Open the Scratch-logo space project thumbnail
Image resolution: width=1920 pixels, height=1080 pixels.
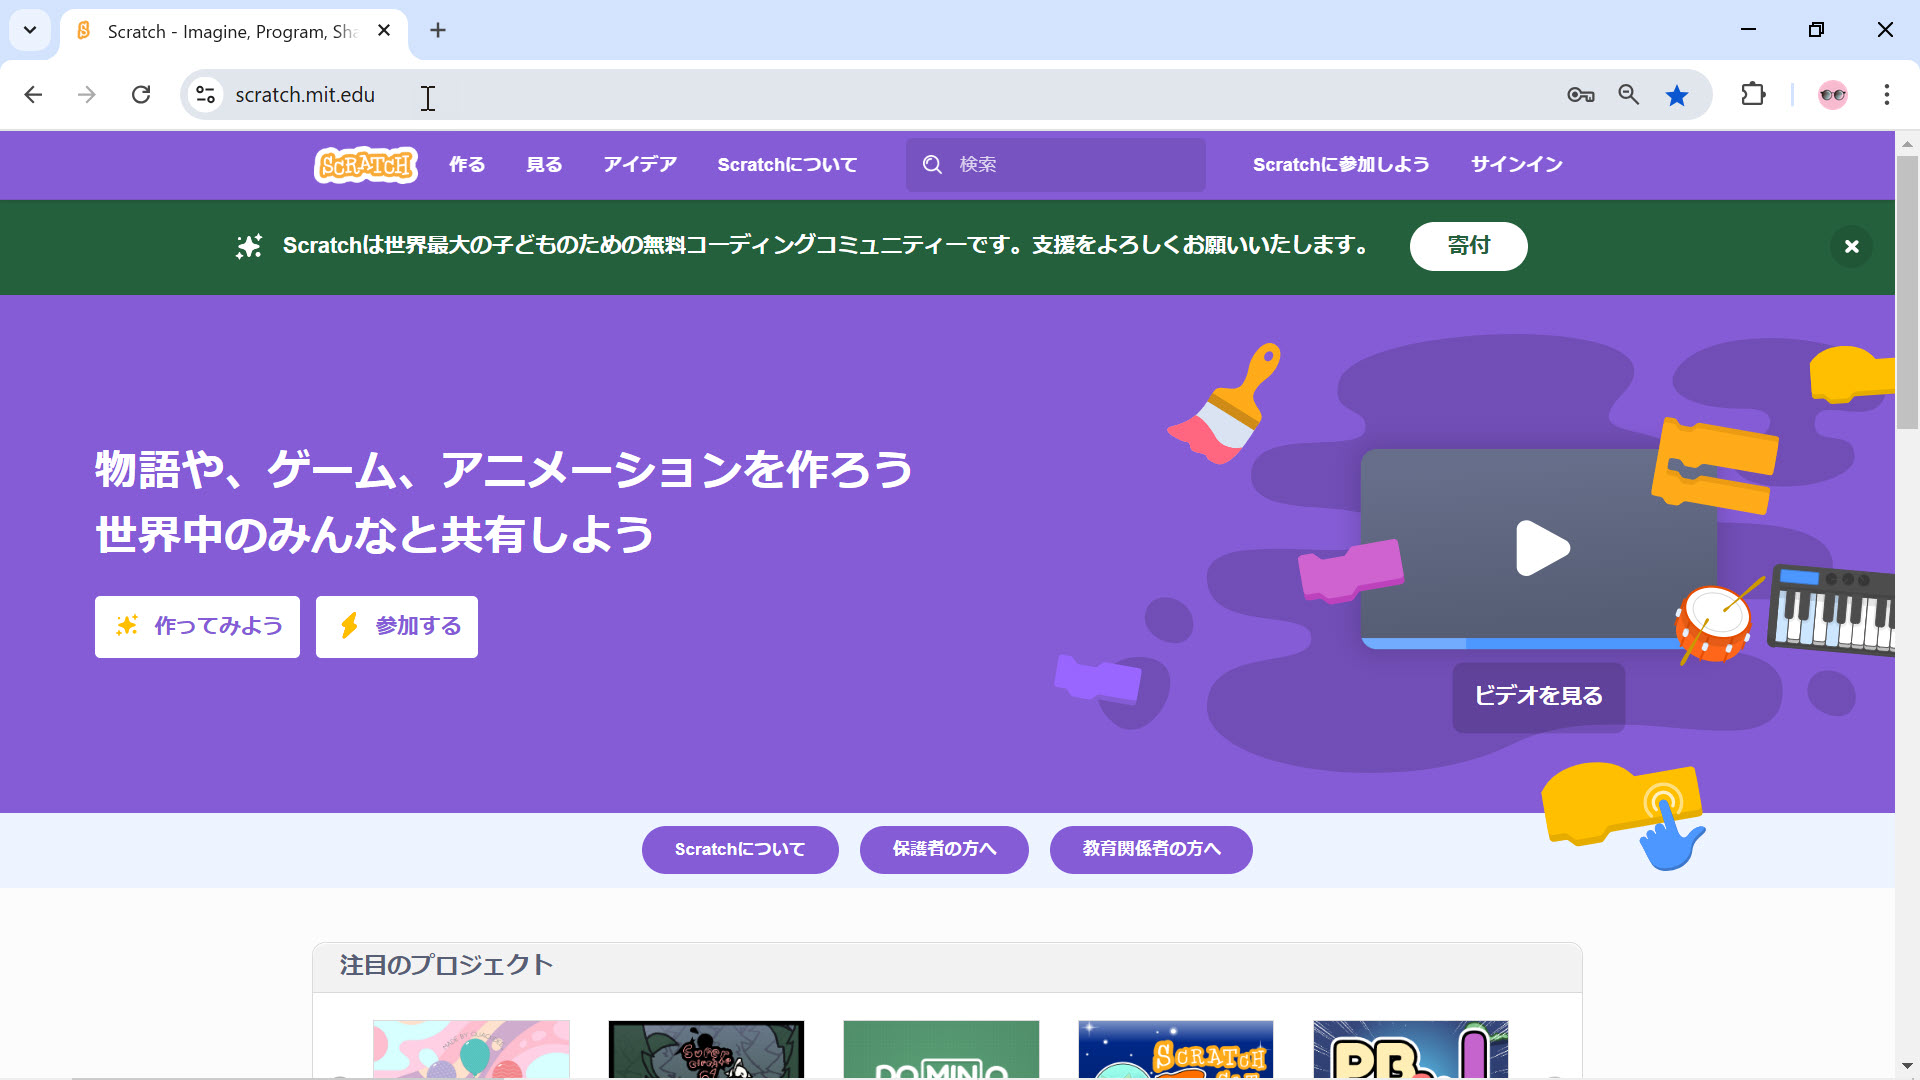[1176, 1049]
